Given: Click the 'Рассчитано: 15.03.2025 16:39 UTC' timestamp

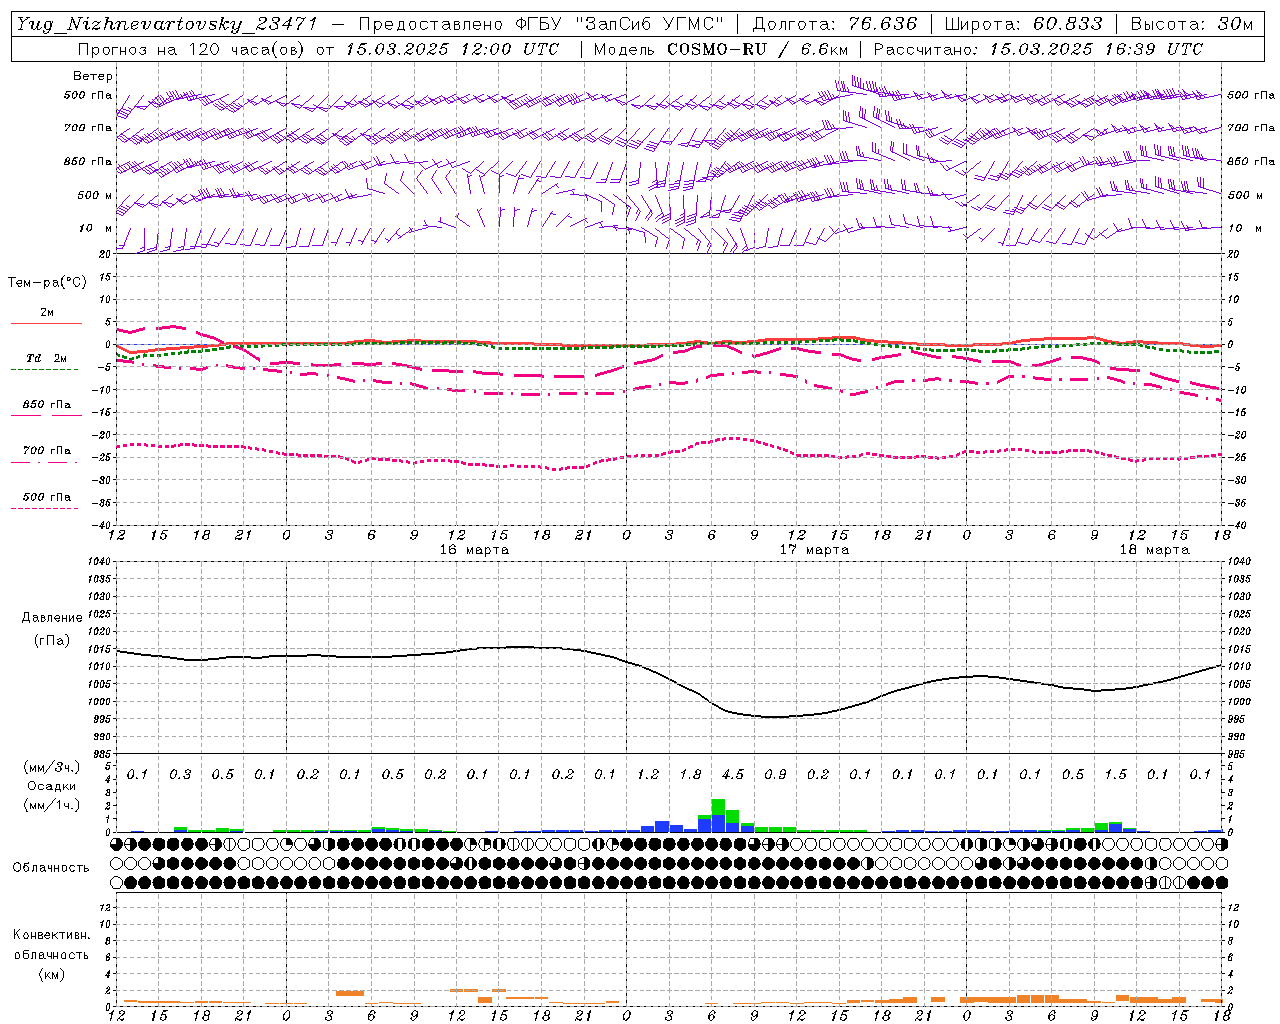Looking at the screenshot, I should pos(1038,49).
